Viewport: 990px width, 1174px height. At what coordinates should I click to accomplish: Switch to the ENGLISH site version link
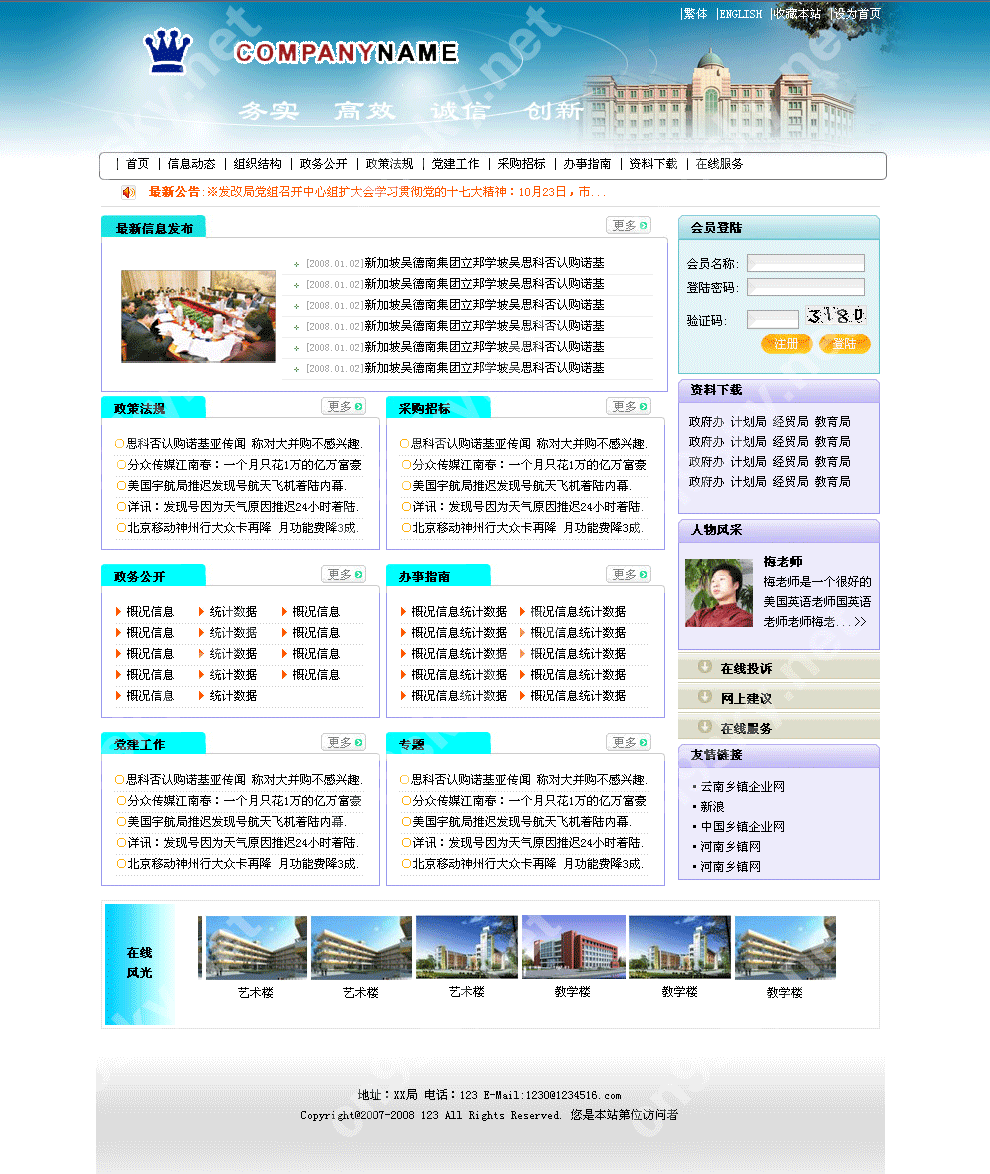pos(741,14)
